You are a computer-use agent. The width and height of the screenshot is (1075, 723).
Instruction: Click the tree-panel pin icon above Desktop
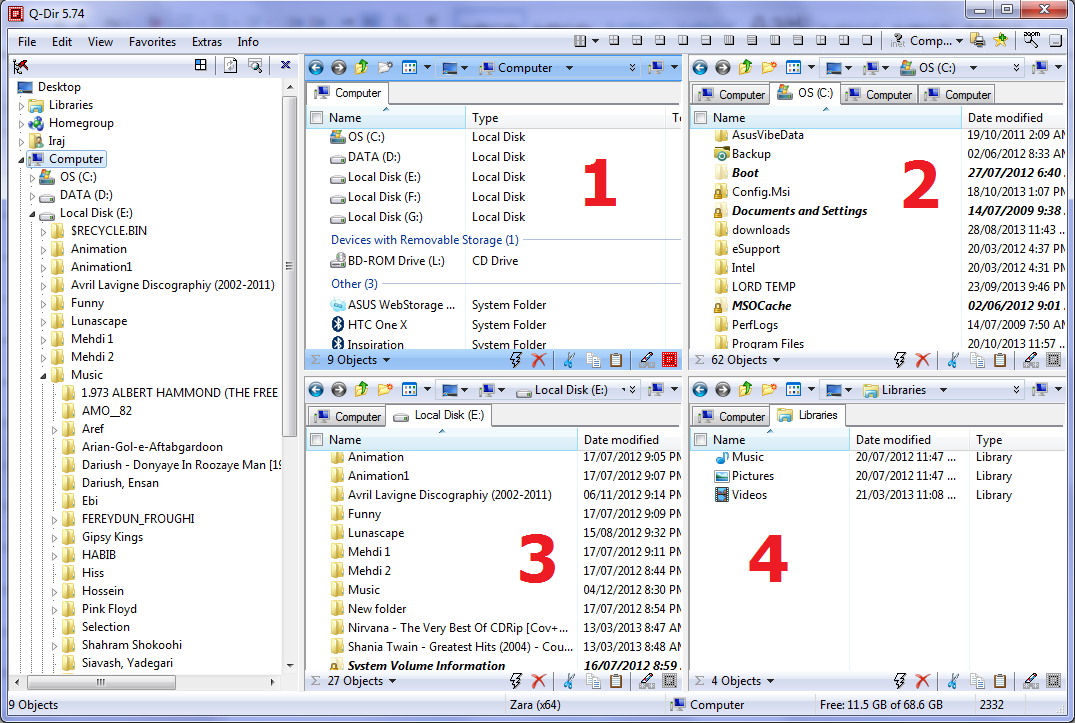click(21, 66)
